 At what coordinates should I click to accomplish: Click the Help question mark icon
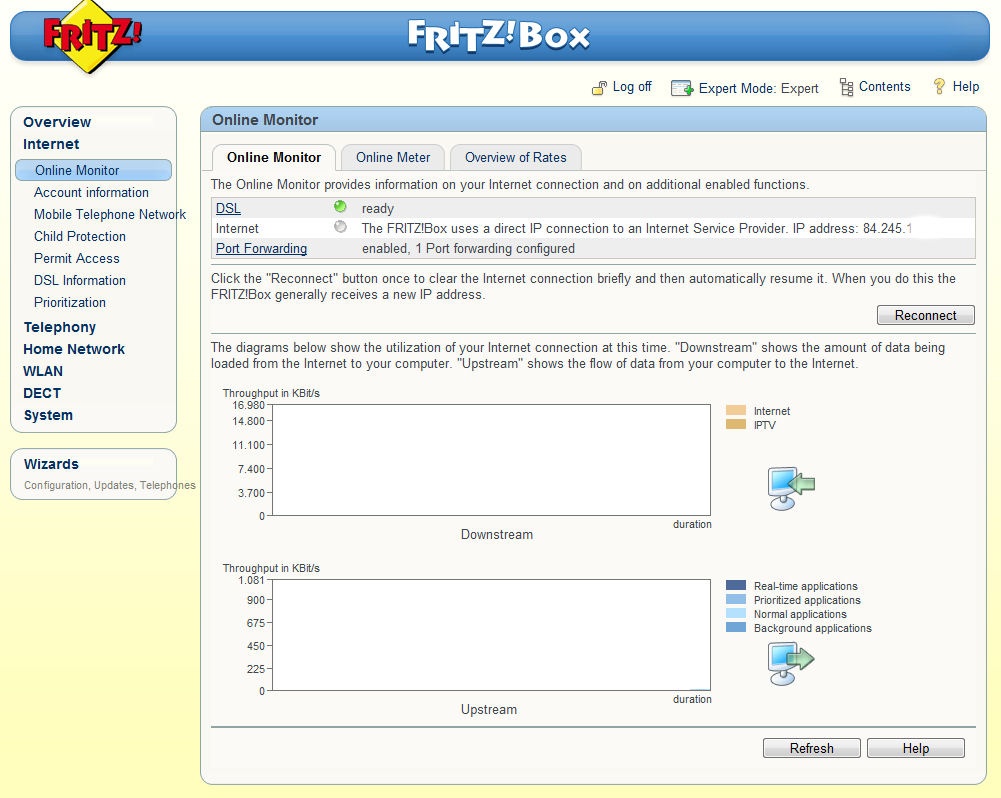click(939, 86)
